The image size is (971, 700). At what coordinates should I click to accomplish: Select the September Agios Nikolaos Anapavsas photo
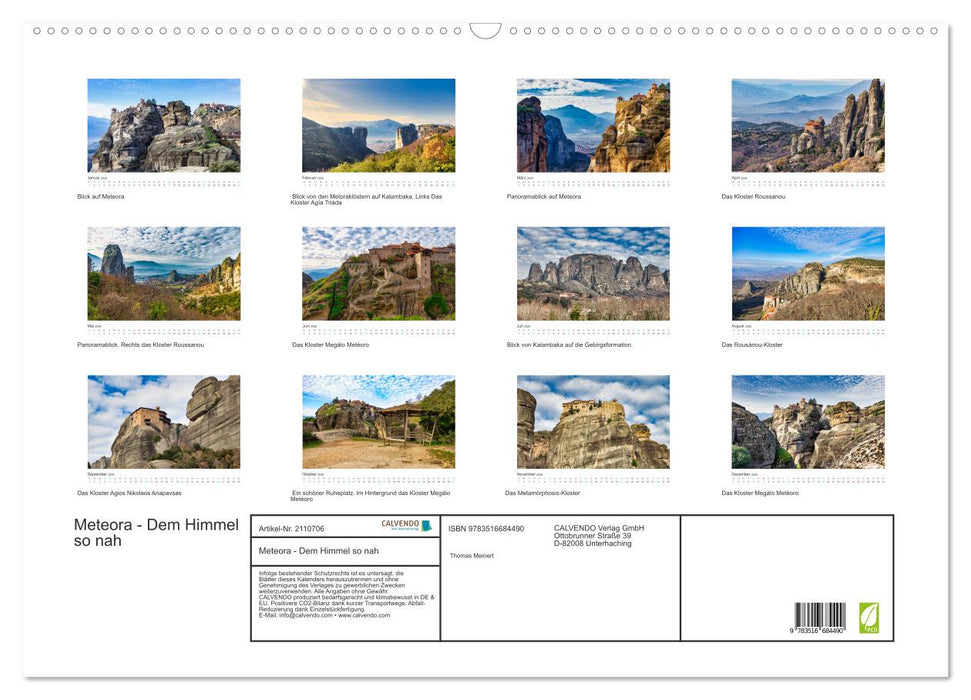tap(164, 422)
